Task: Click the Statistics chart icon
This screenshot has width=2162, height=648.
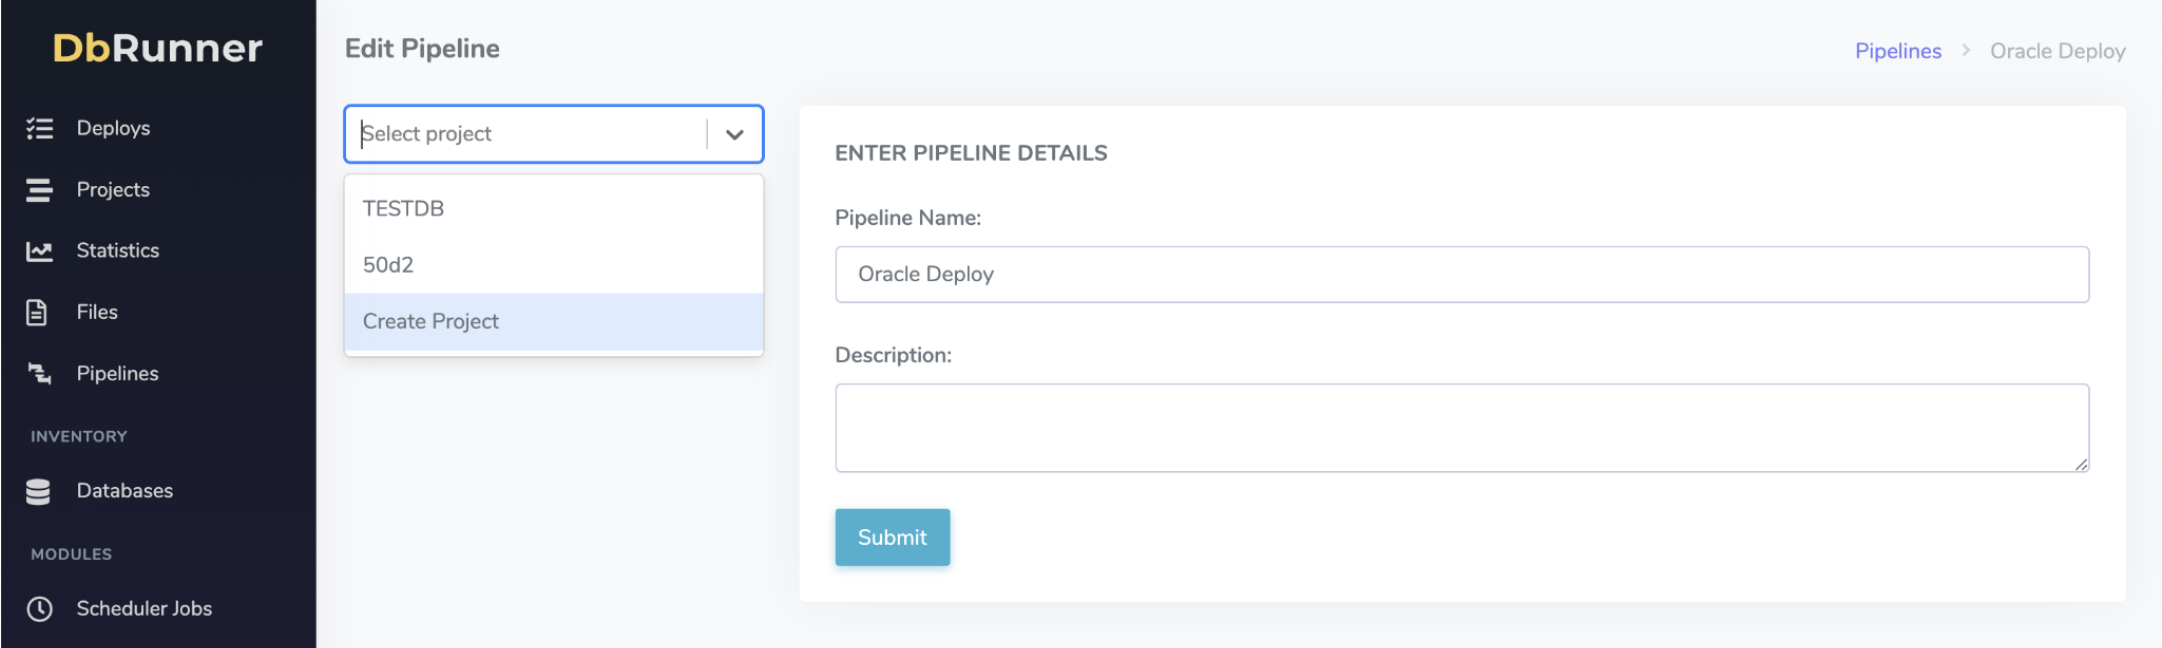Action: point(40,251)
